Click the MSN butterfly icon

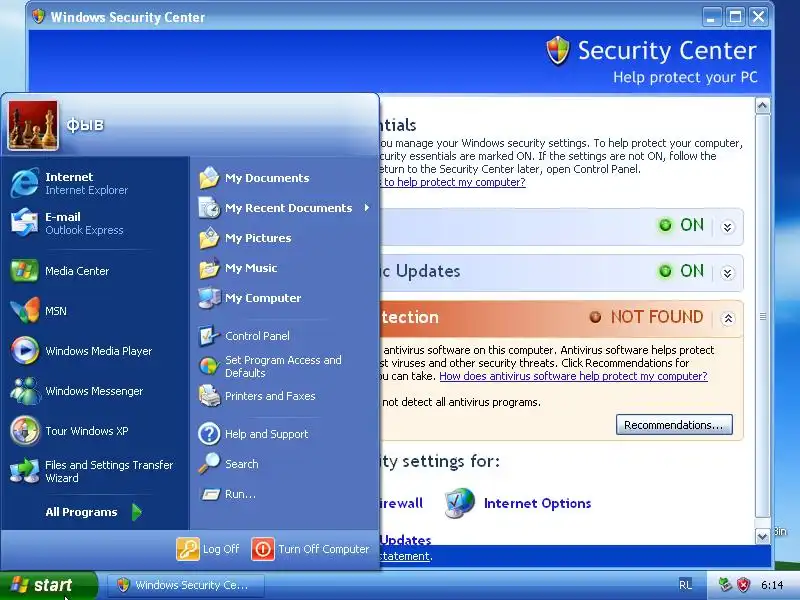(24, 311)
